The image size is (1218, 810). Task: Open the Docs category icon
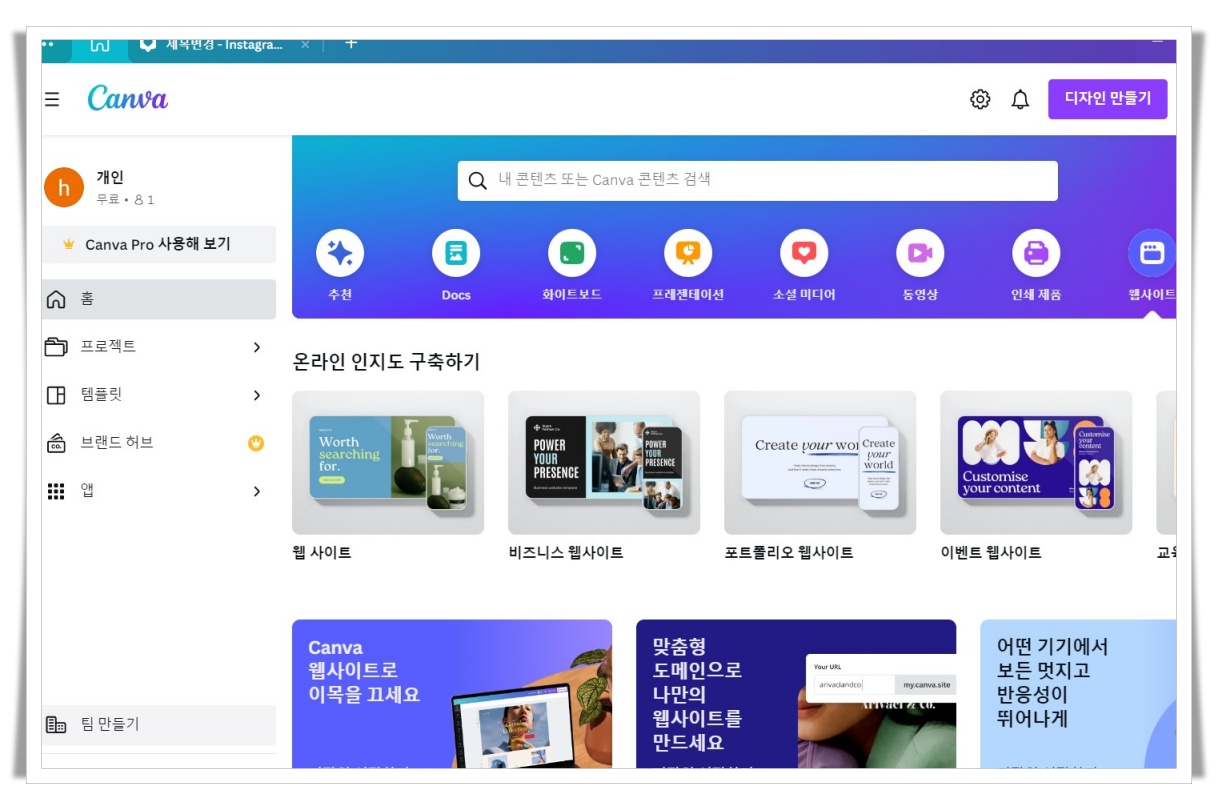click(x=455, y=253)
